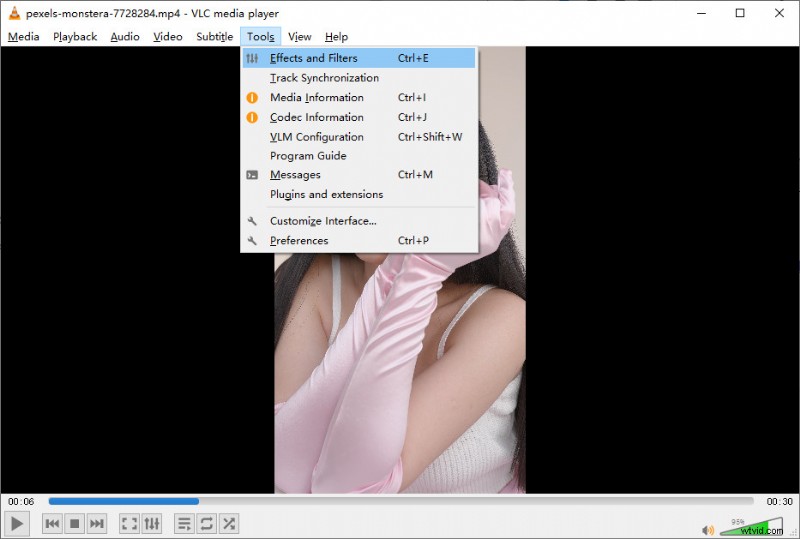
Task: Click the Effects and Filters sliders icon
Action: pyautogui.click(x=252, y=58)
